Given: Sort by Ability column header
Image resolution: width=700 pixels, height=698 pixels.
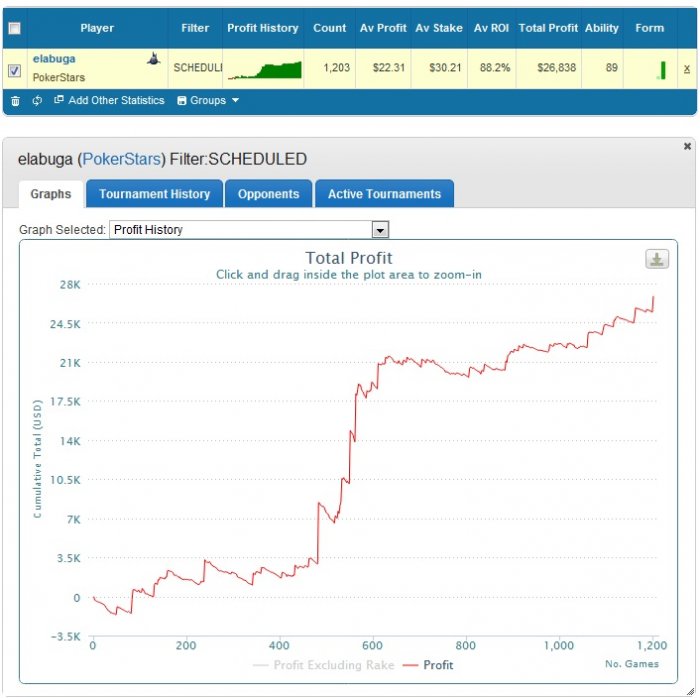Looking at the screenshot, I should point(602,28).
